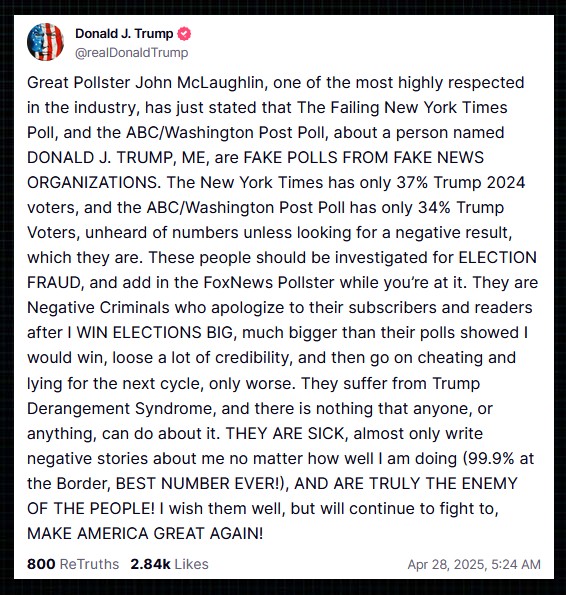View the 800 ReTruths list
566x595 pixels.
tap(73, 564)
